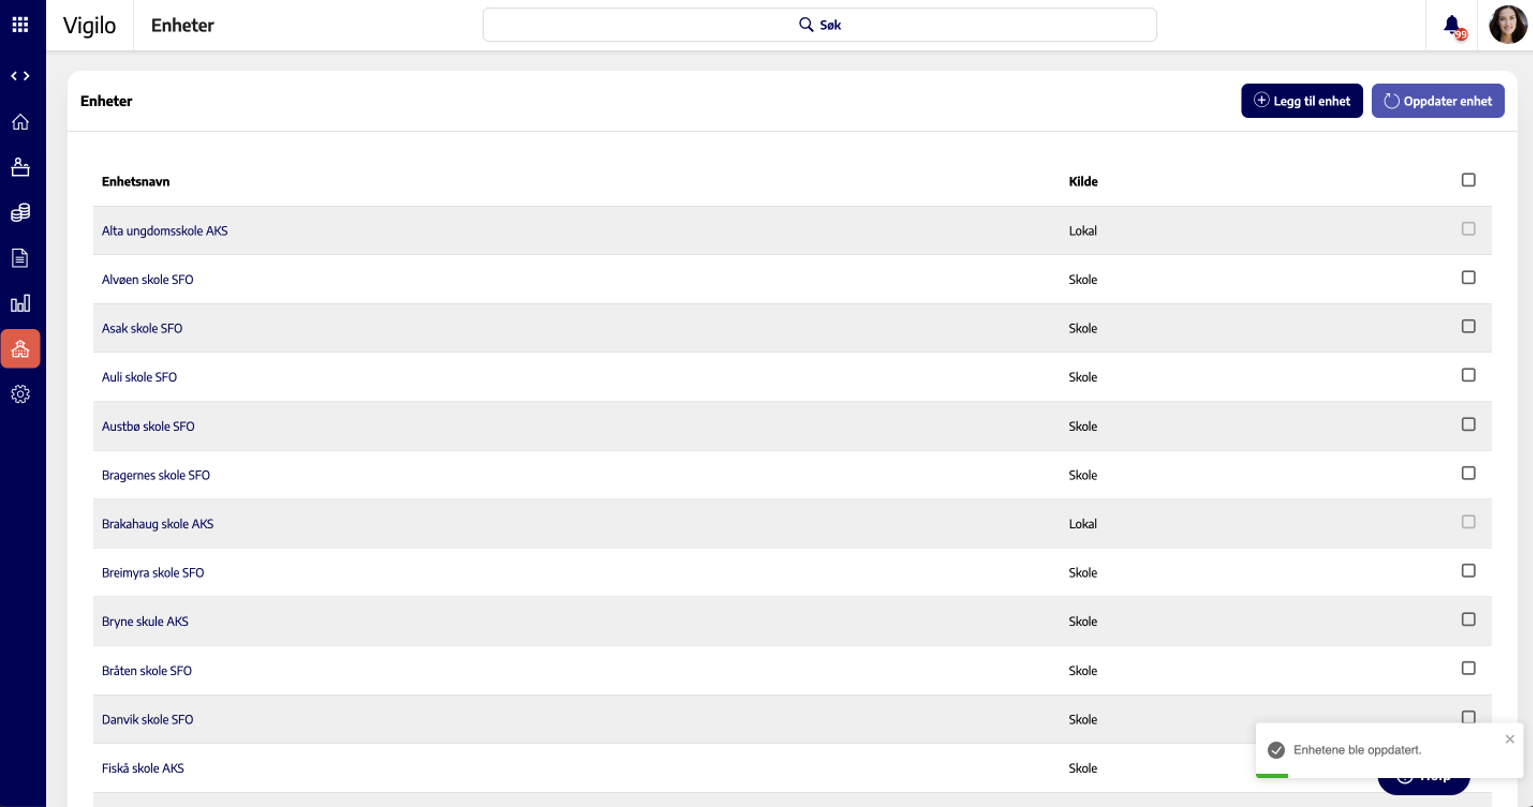Dismiss the 'Enhetene ble oppdatert' notification
1533x807 pixels.
pyautogui.click(x=1509, y=739)
